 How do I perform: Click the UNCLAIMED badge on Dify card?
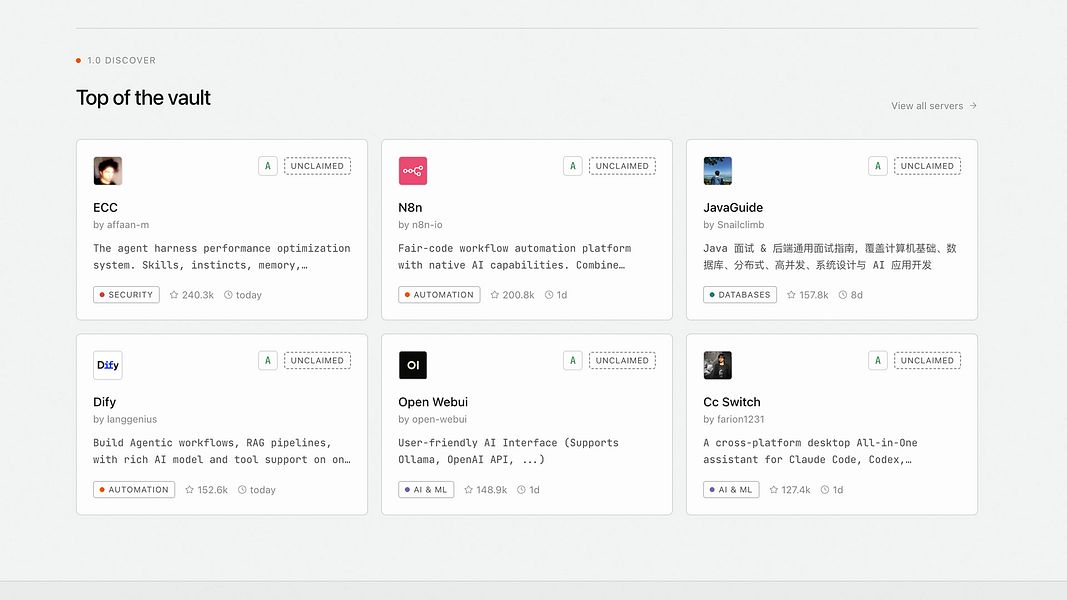click(x=317, y=361)
